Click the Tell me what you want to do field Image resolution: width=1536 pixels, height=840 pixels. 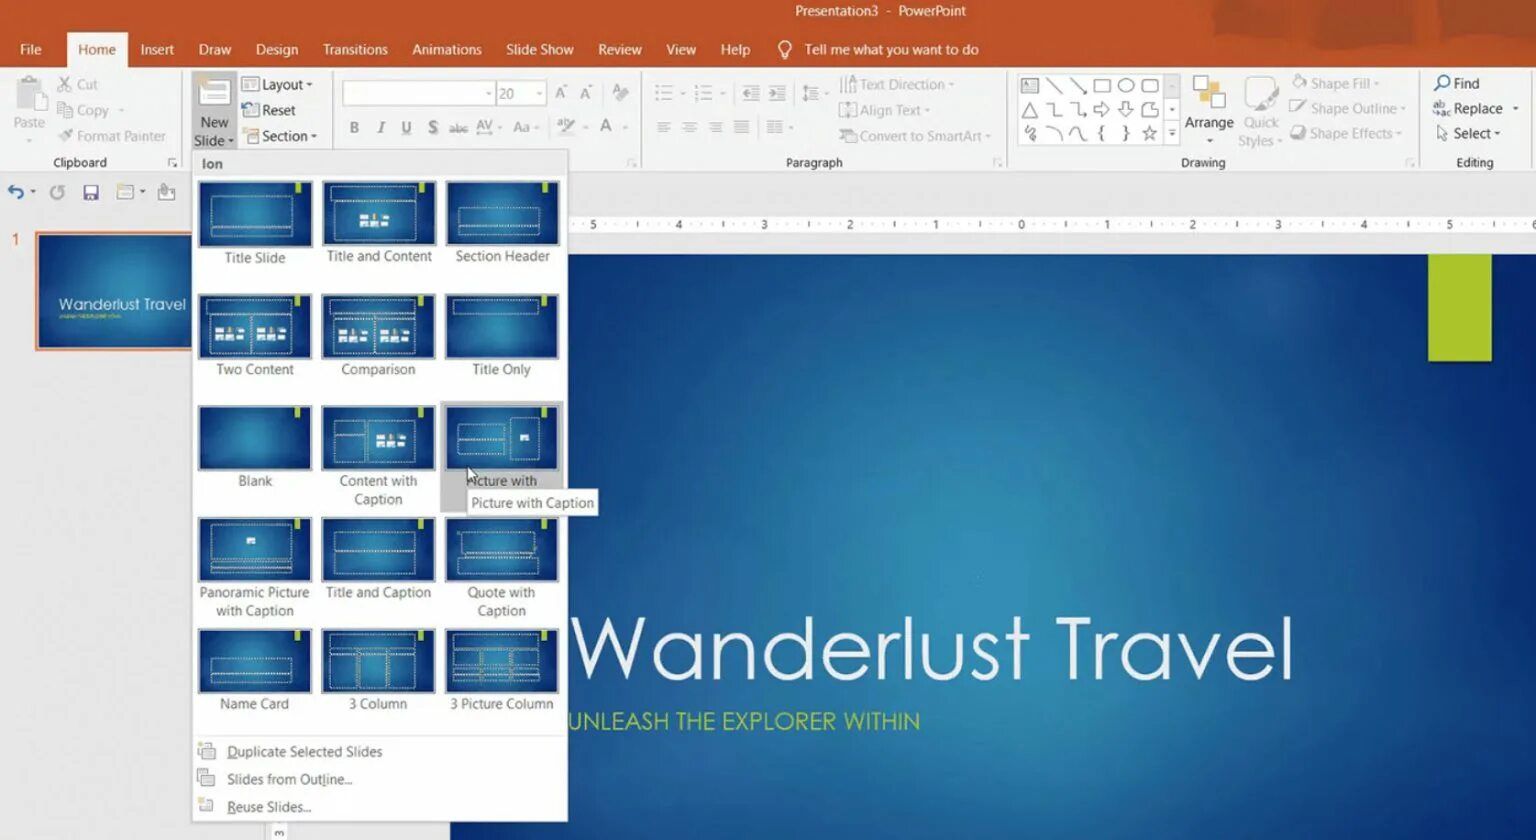(x=891, y=49)
